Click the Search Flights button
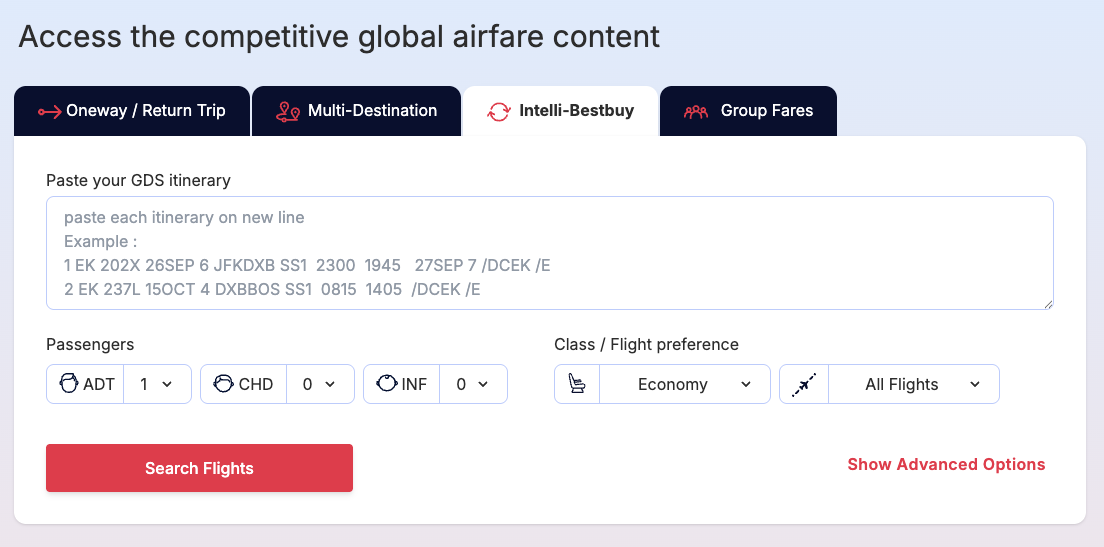The width and height of the screenshot is (1104, 547). [x=199, y=468]
